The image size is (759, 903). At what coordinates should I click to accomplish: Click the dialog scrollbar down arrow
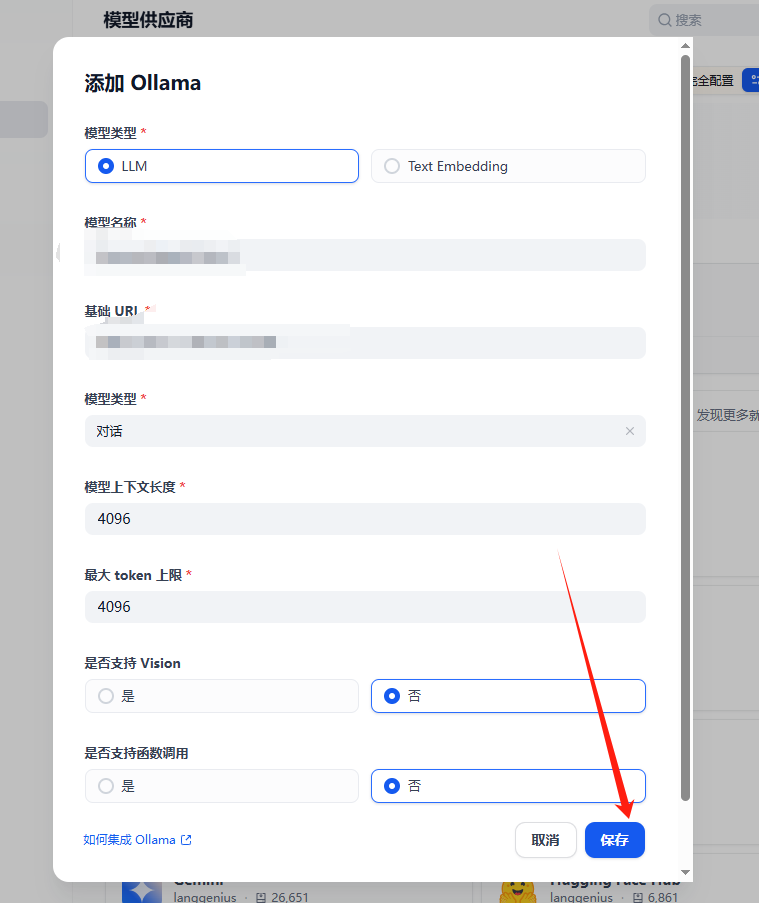[x=685, y=872]
